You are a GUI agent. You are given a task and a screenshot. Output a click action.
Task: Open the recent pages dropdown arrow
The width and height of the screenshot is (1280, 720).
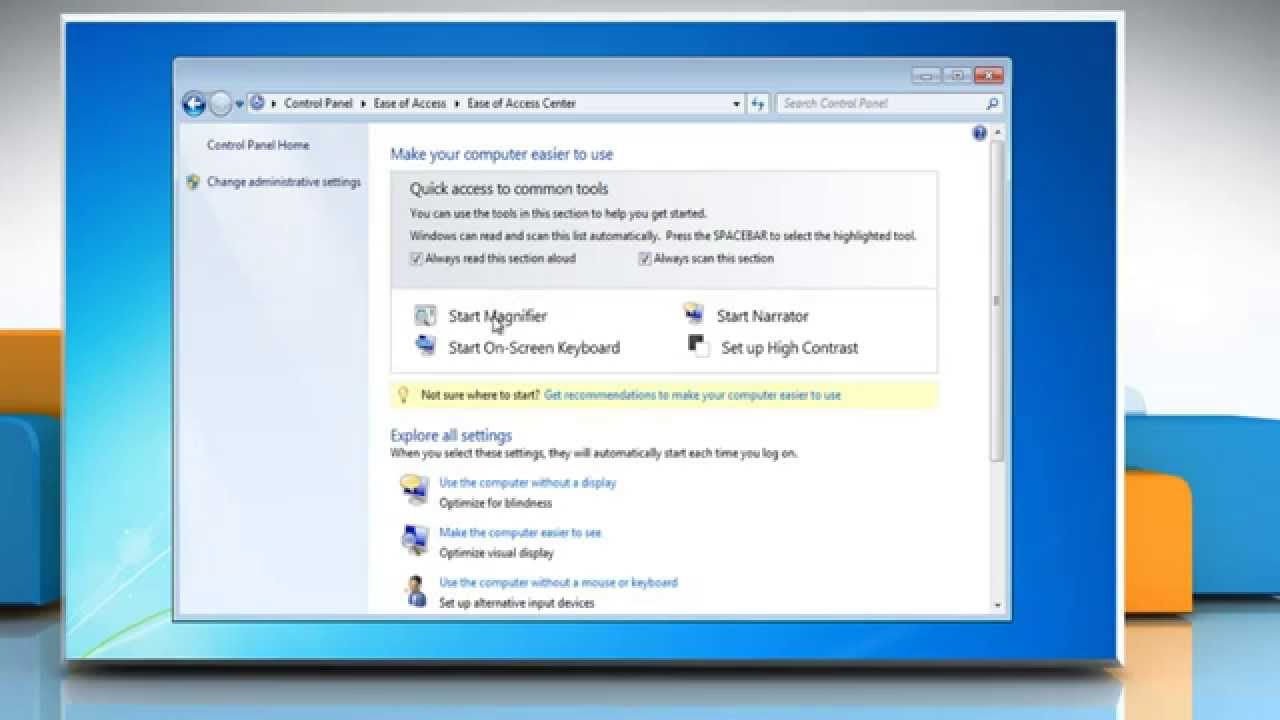click(239, 104)
